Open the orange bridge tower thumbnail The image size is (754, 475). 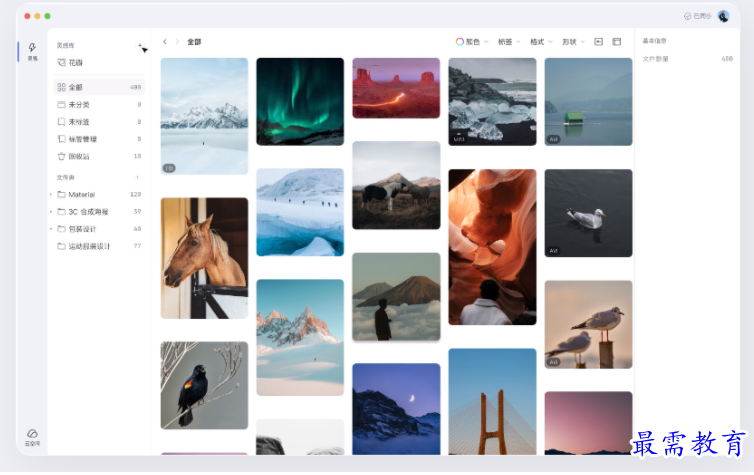[x=492, y=402]
